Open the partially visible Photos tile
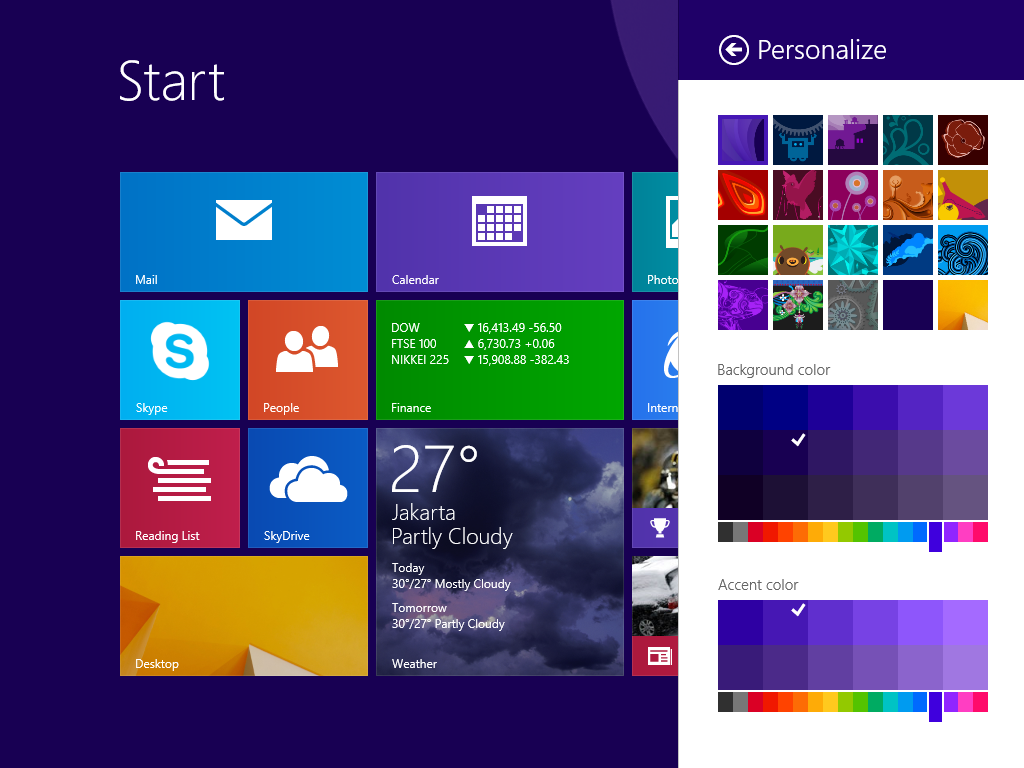The width and height of the screenshot is (1024, 768). pyautogui.click(x=655, y=232)
